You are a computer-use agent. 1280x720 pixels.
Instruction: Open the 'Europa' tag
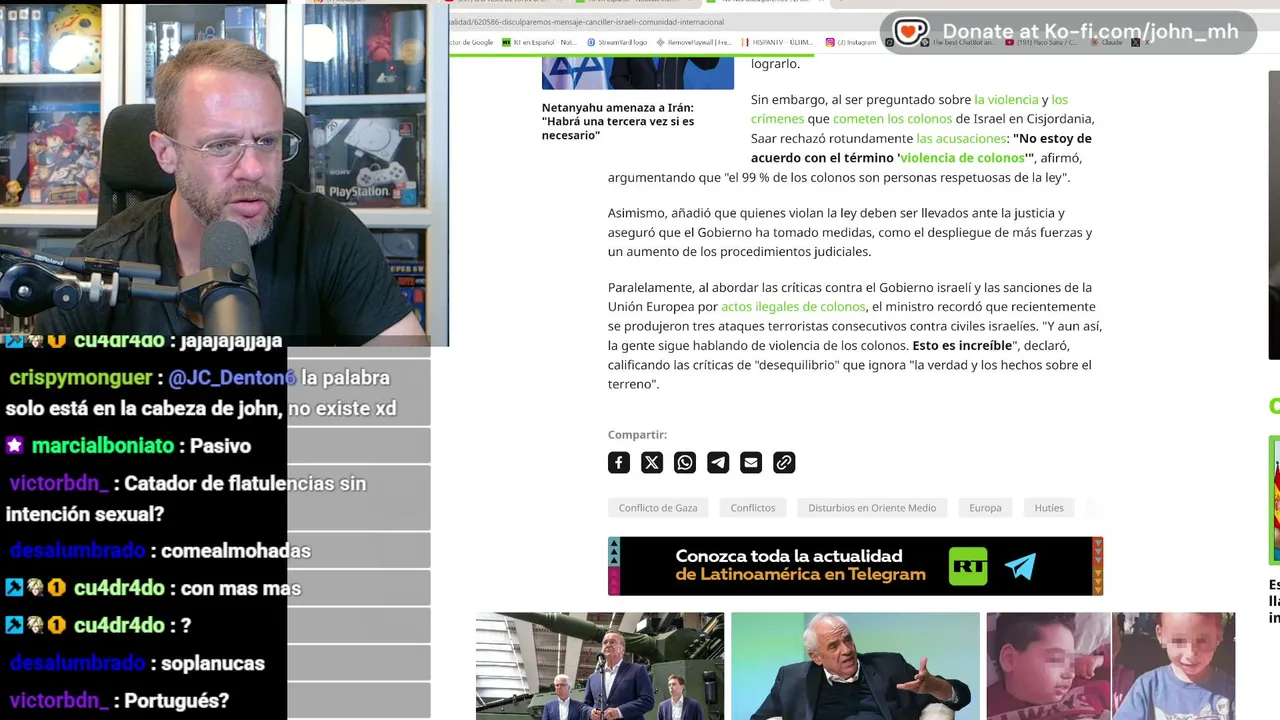pyautogui.click(x=985, y=508)
